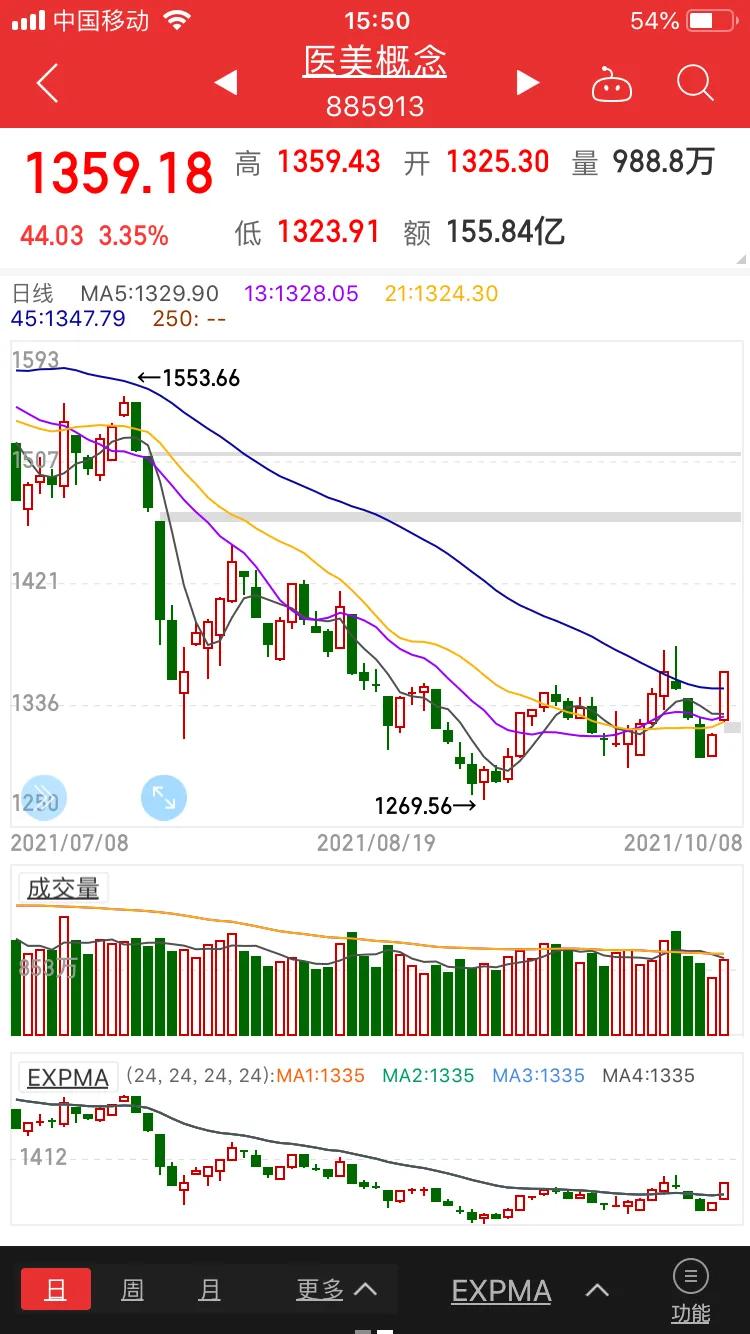
Task: Go to previous sector with left triangle
Action: click(226, 83)
